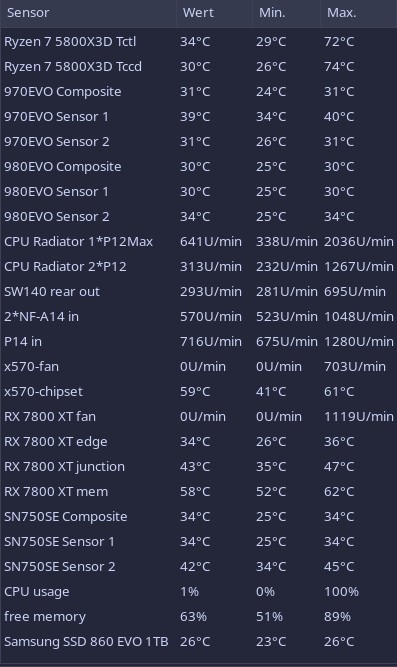Select the SW140 rear out row
397x667 pixels.
pos(198,292)
